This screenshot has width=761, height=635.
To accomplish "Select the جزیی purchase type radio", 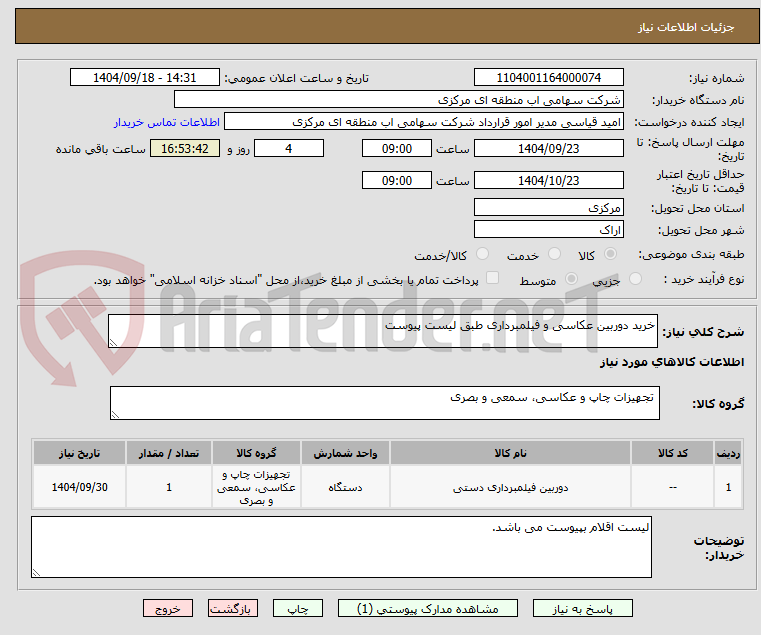I will [x=635, y=279].
